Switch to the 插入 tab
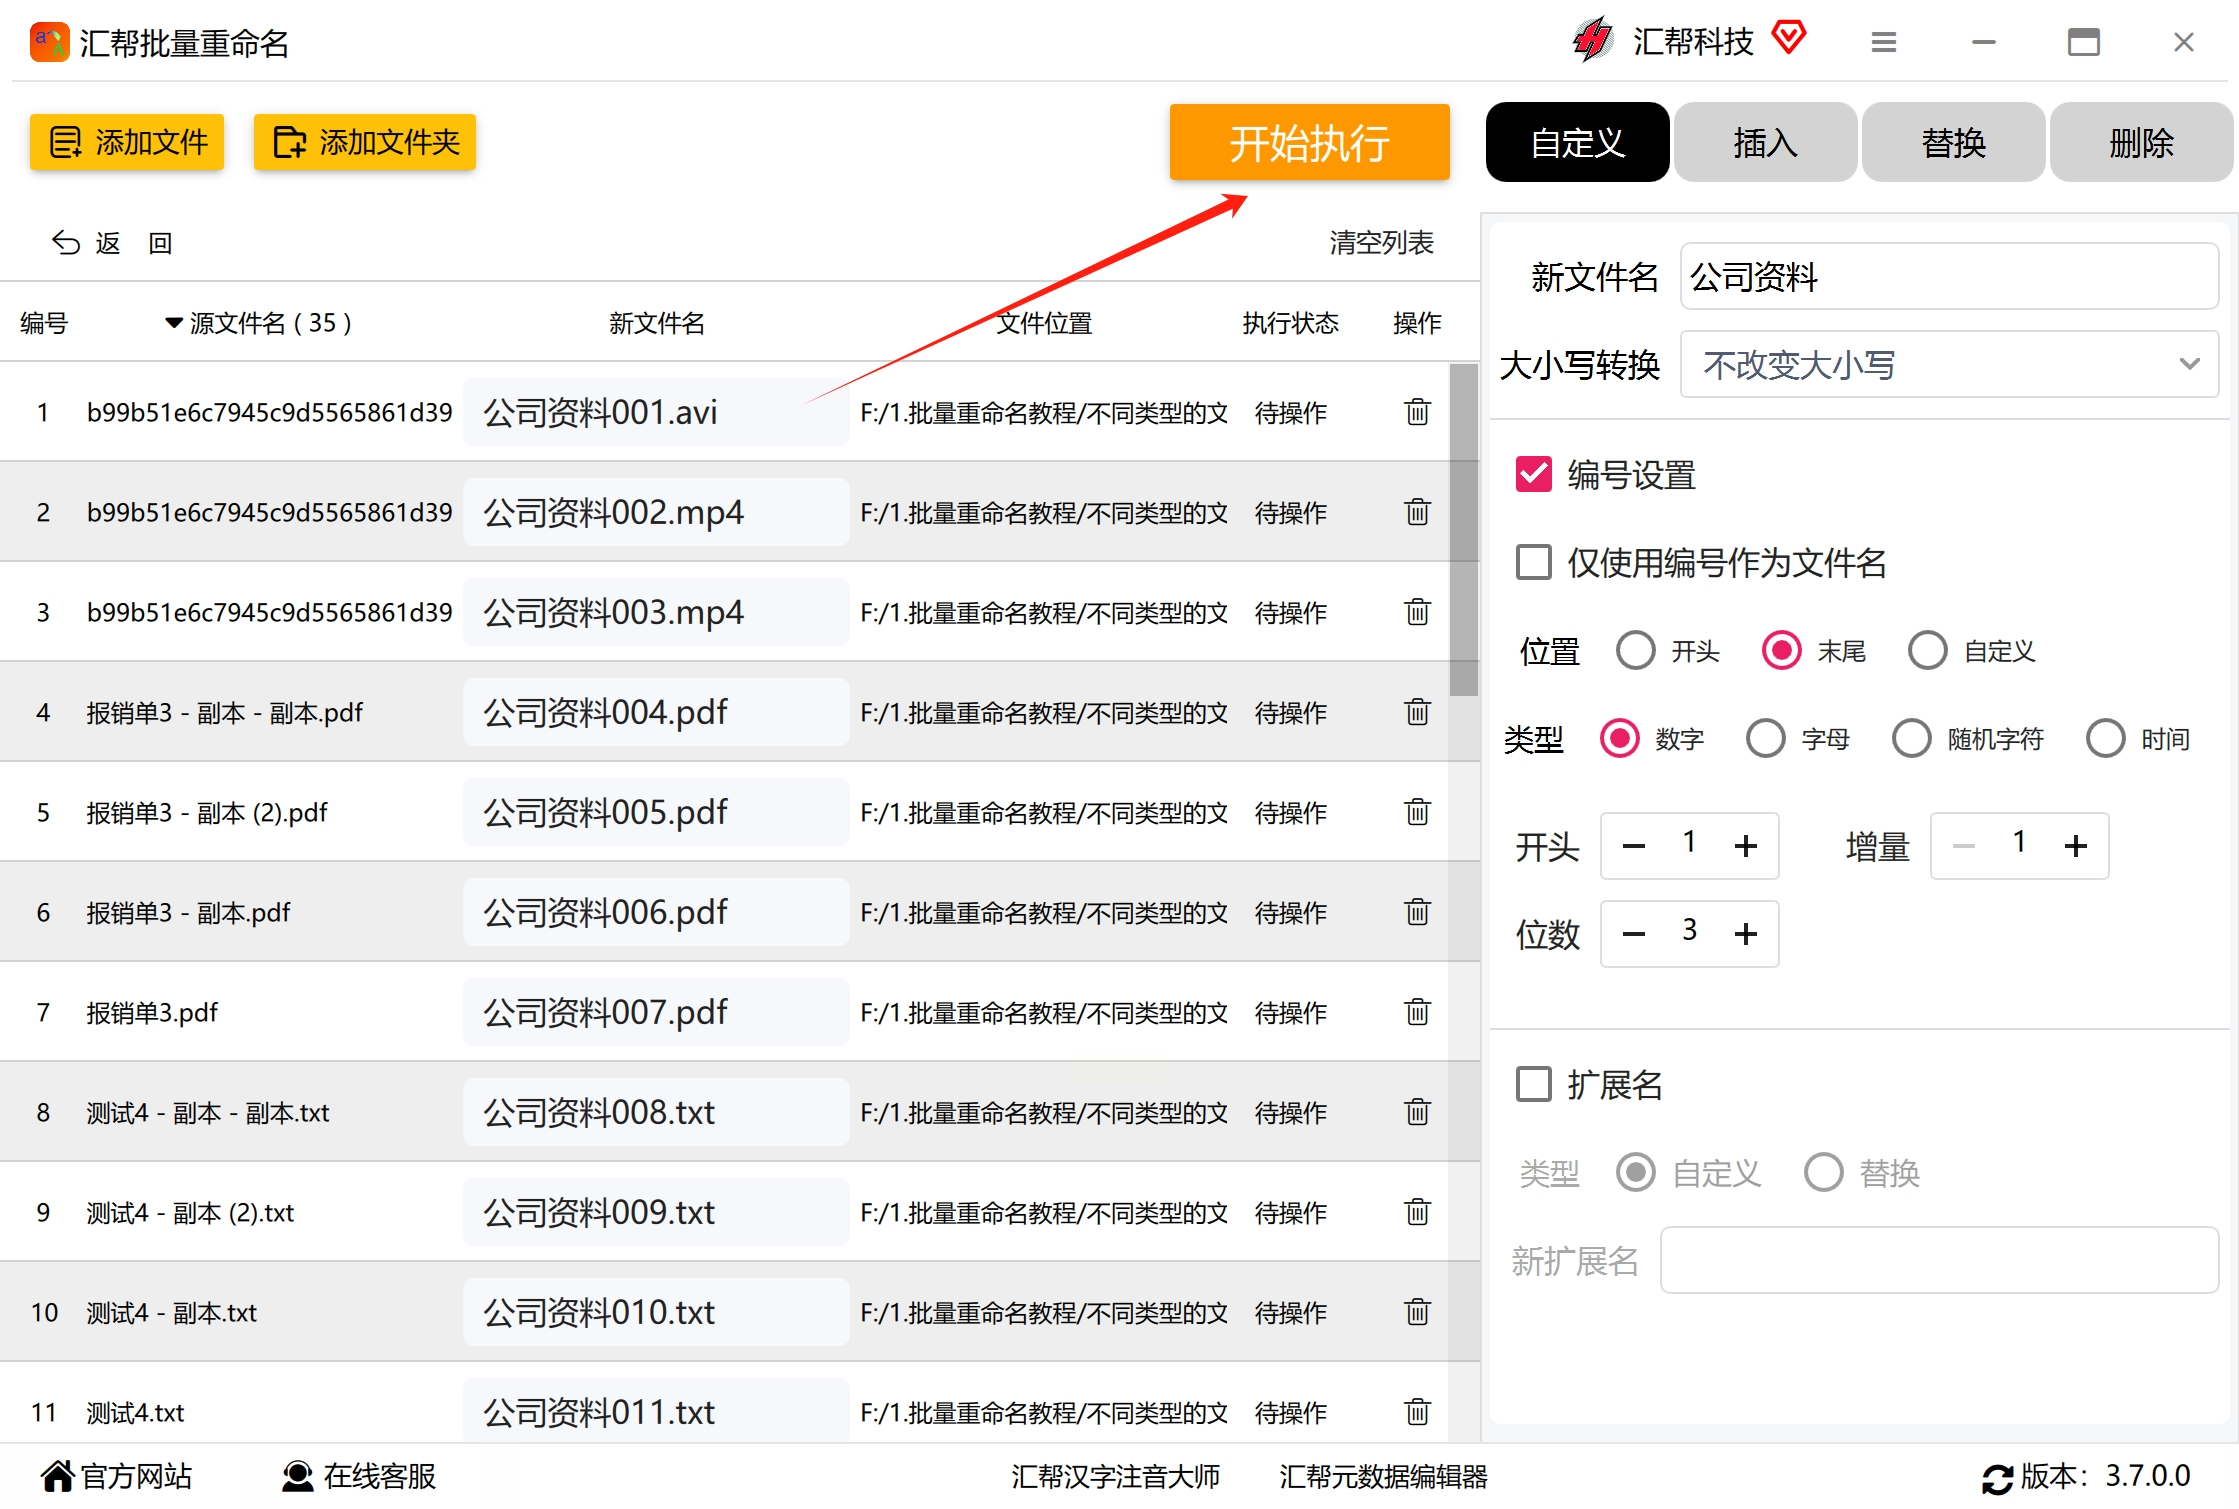Image resolution: width=2239 pixels, height=1509 pixels. 1765,143
